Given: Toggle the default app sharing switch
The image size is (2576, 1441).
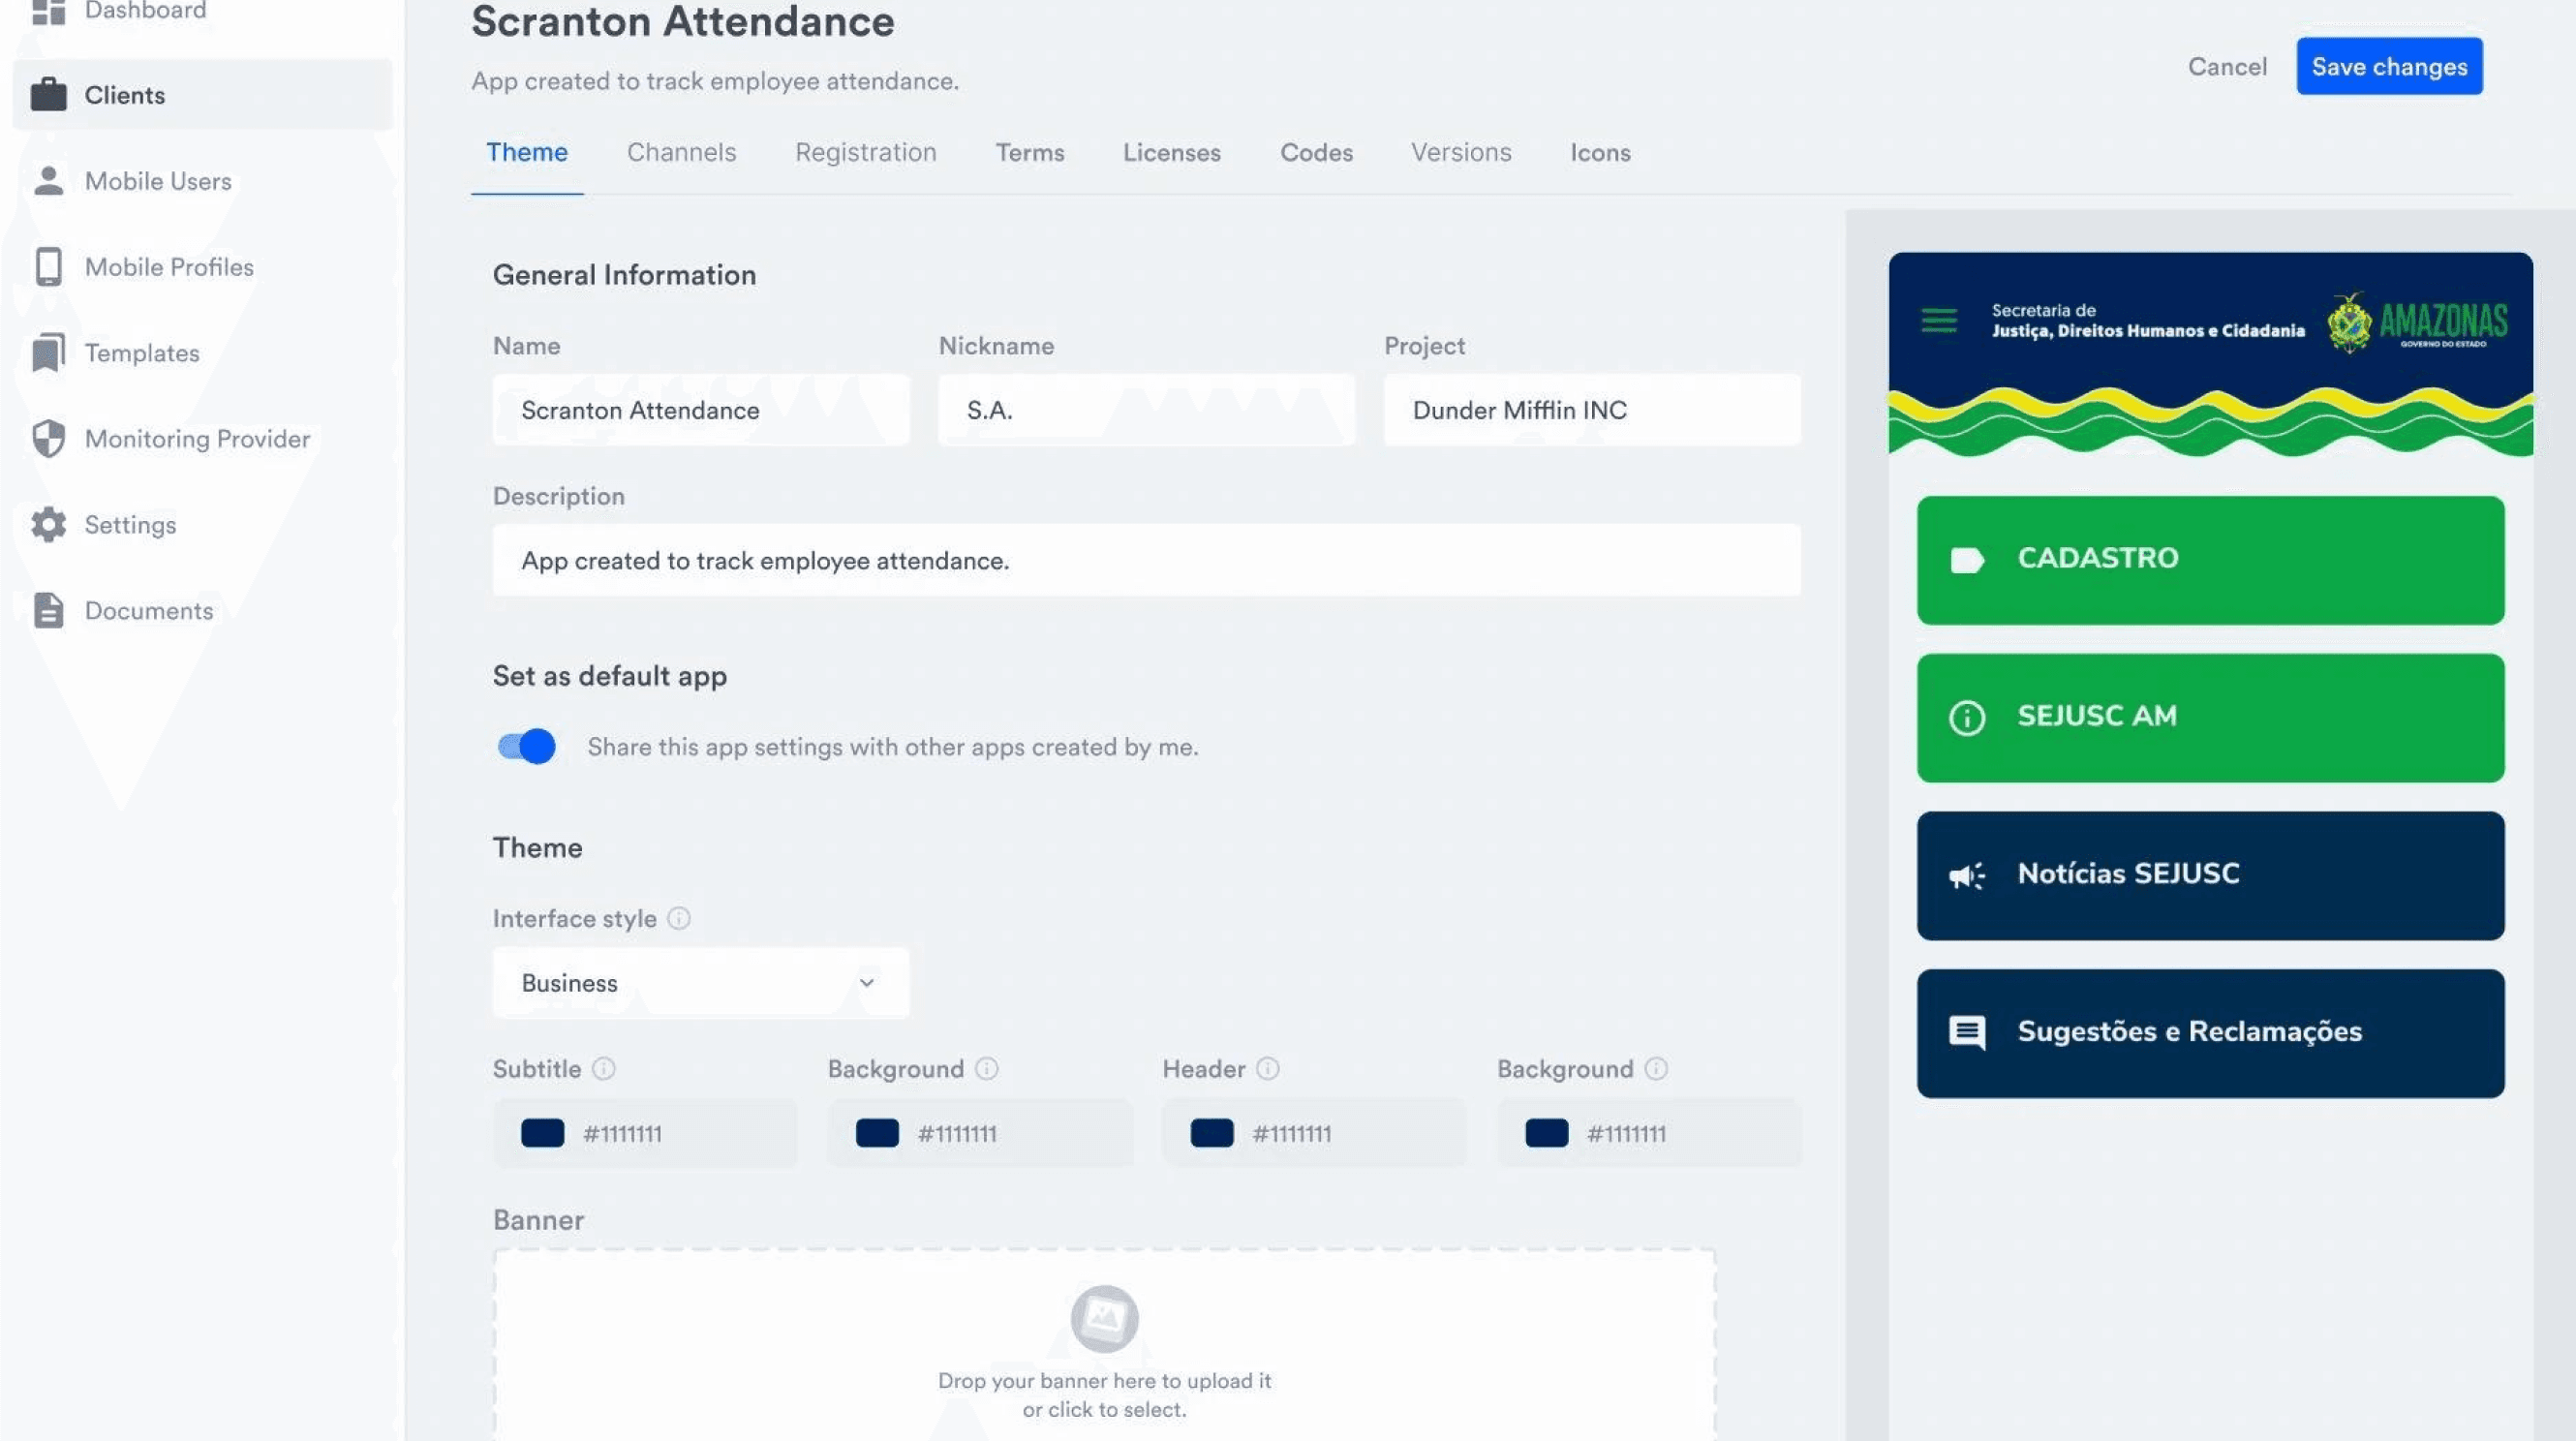Looking at the screenshot, I should coord(526,746).
